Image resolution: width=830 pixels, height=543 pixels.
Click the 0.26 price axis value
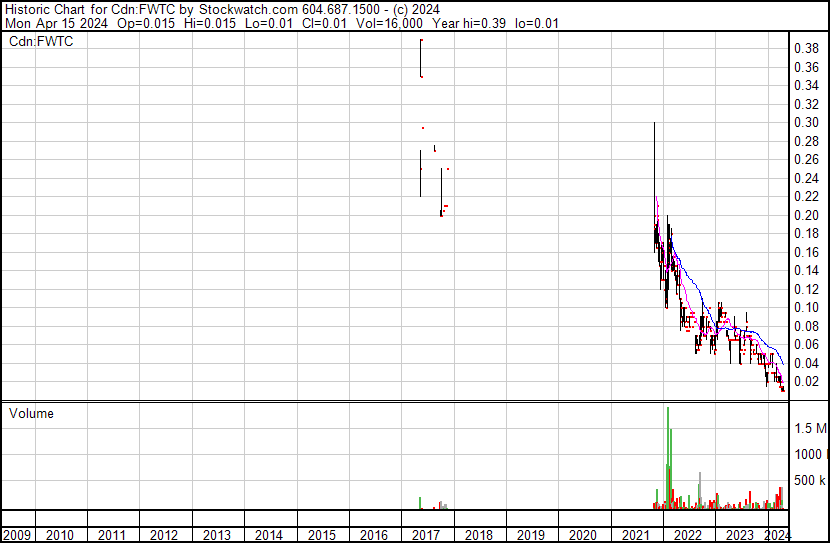(x=807, y=159)
